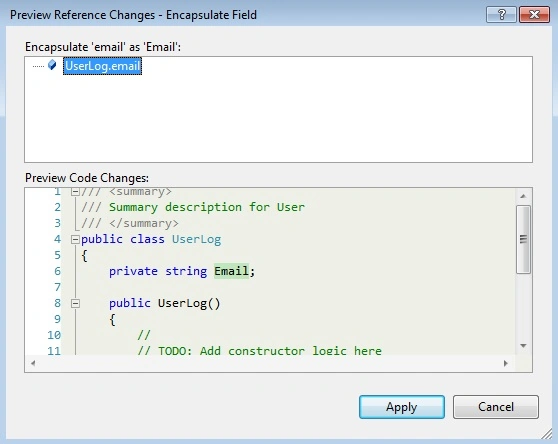The image size is (558, 444).
Task: Click line number 6 in the code gutter
Action: [x=58, y=271]
